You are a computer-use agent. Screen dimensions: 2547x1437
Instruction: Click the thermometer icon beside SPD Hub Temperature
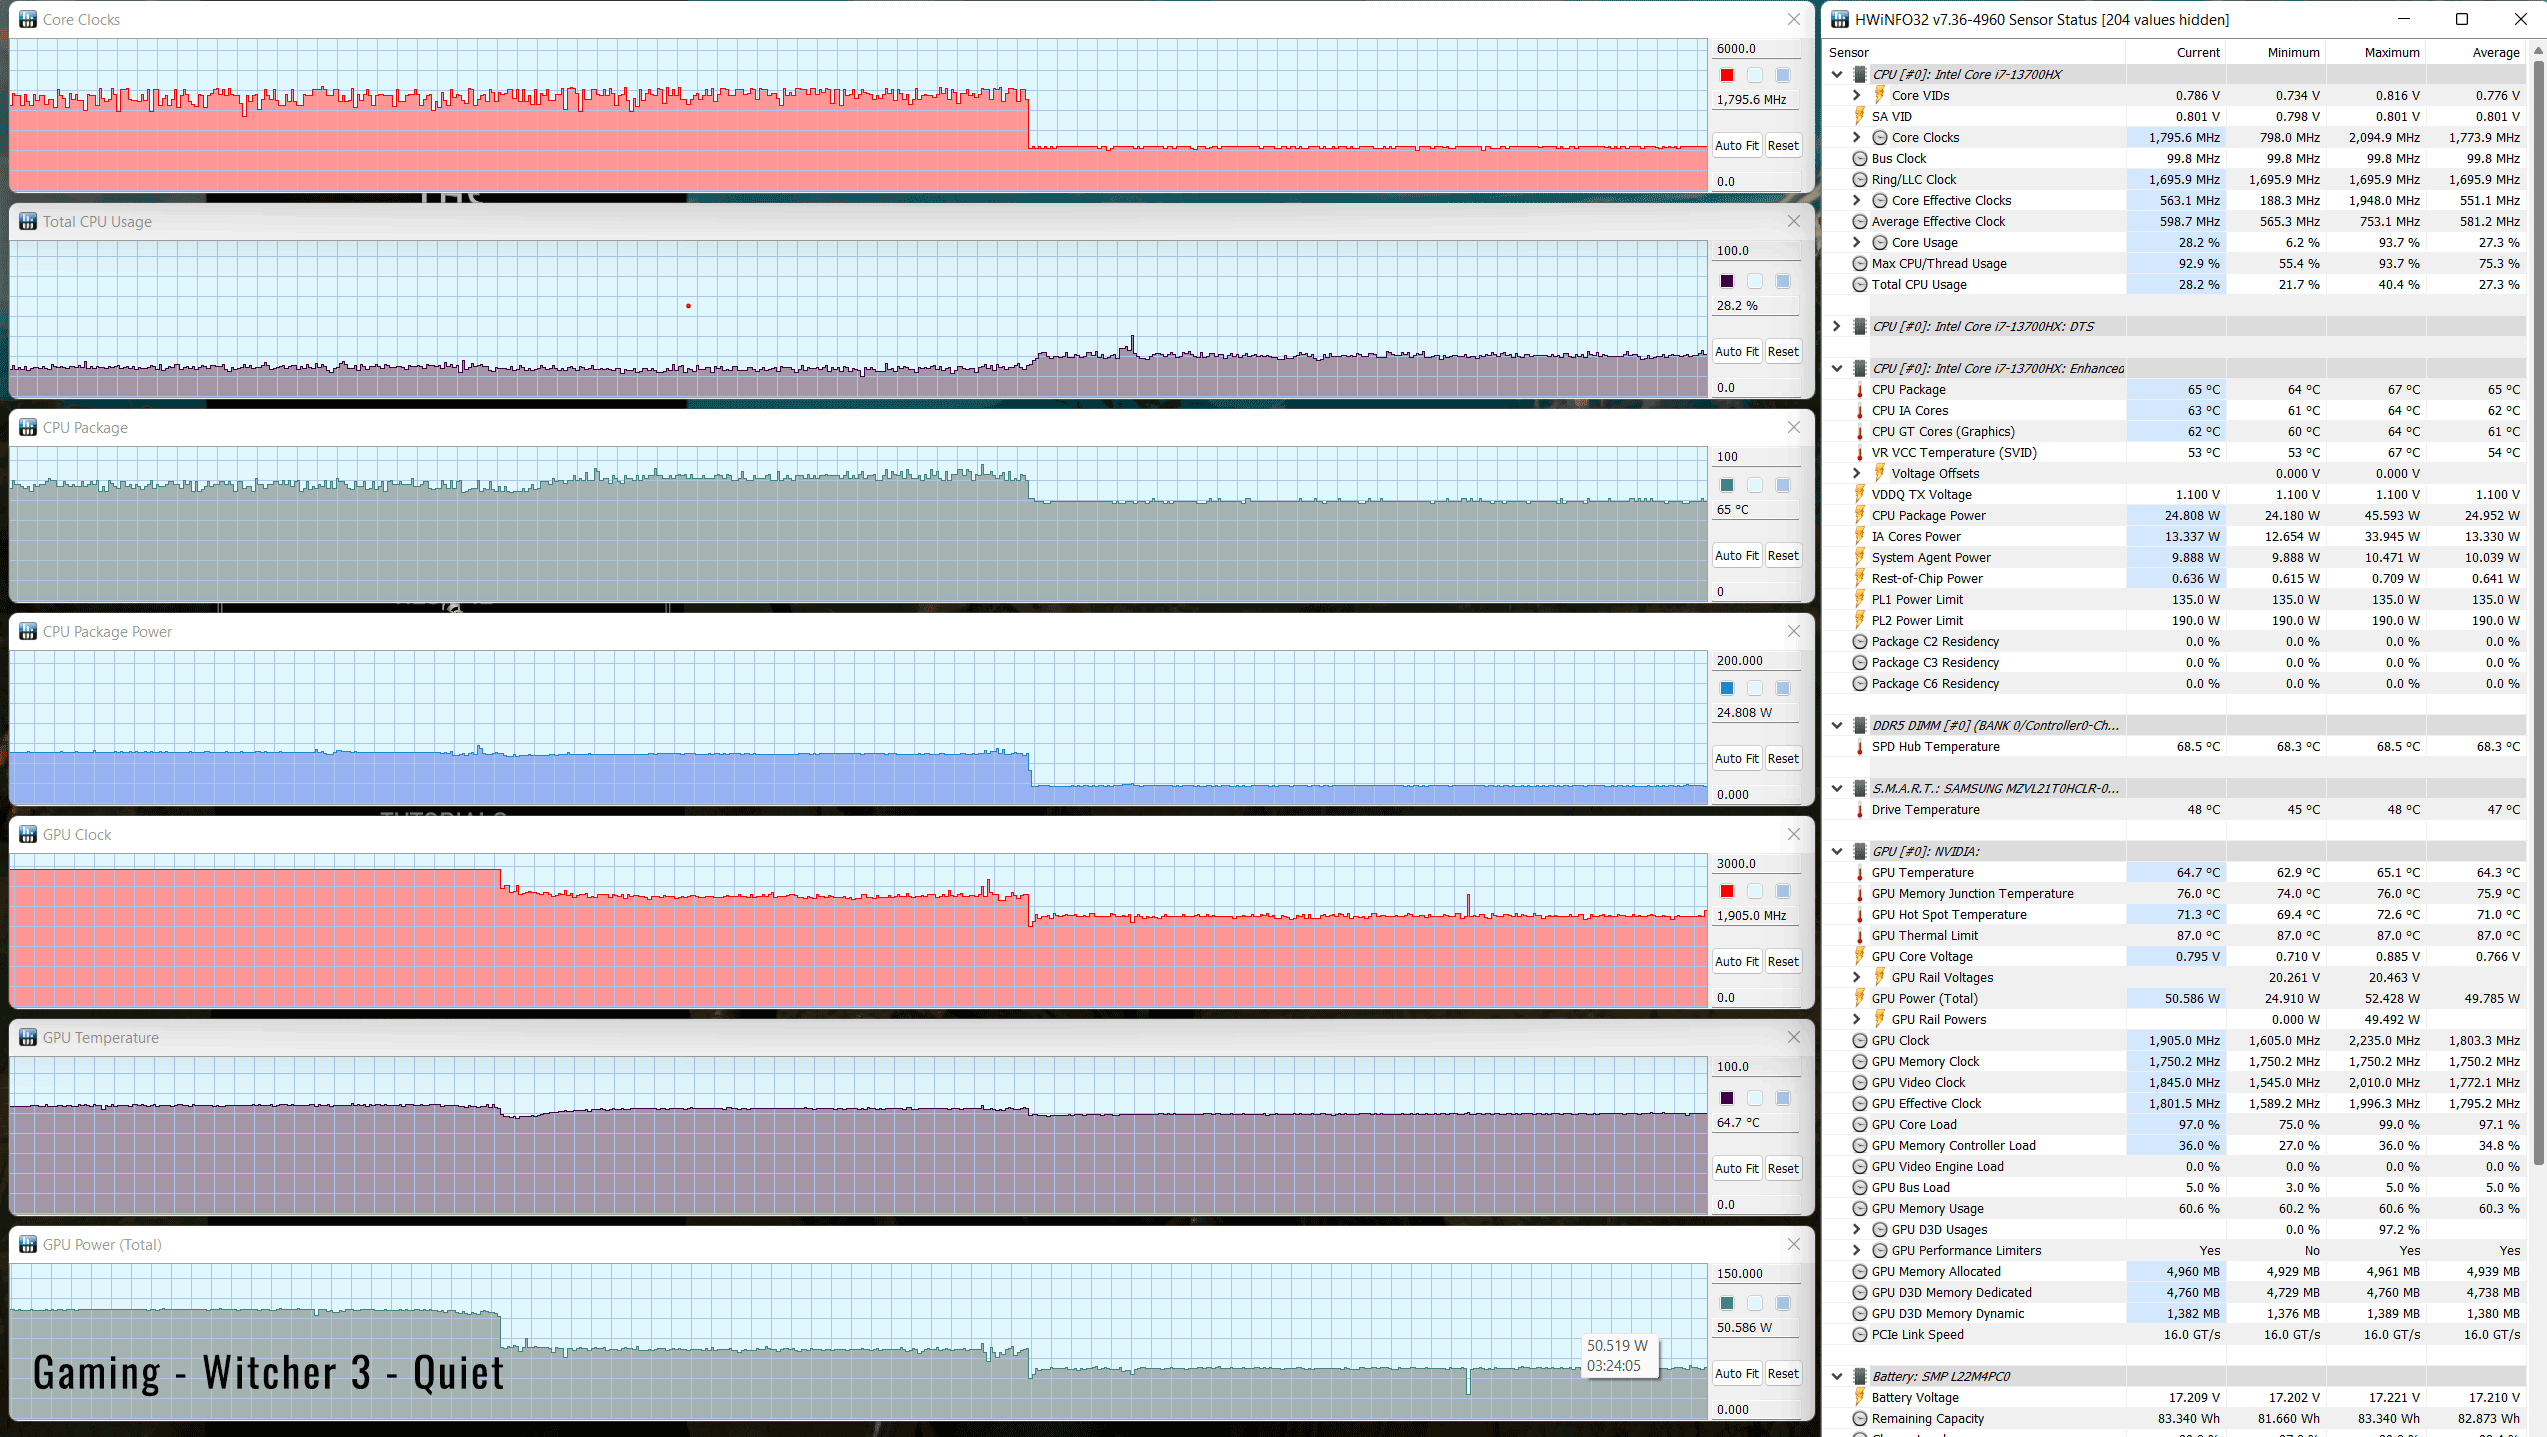click(1859, 746)
